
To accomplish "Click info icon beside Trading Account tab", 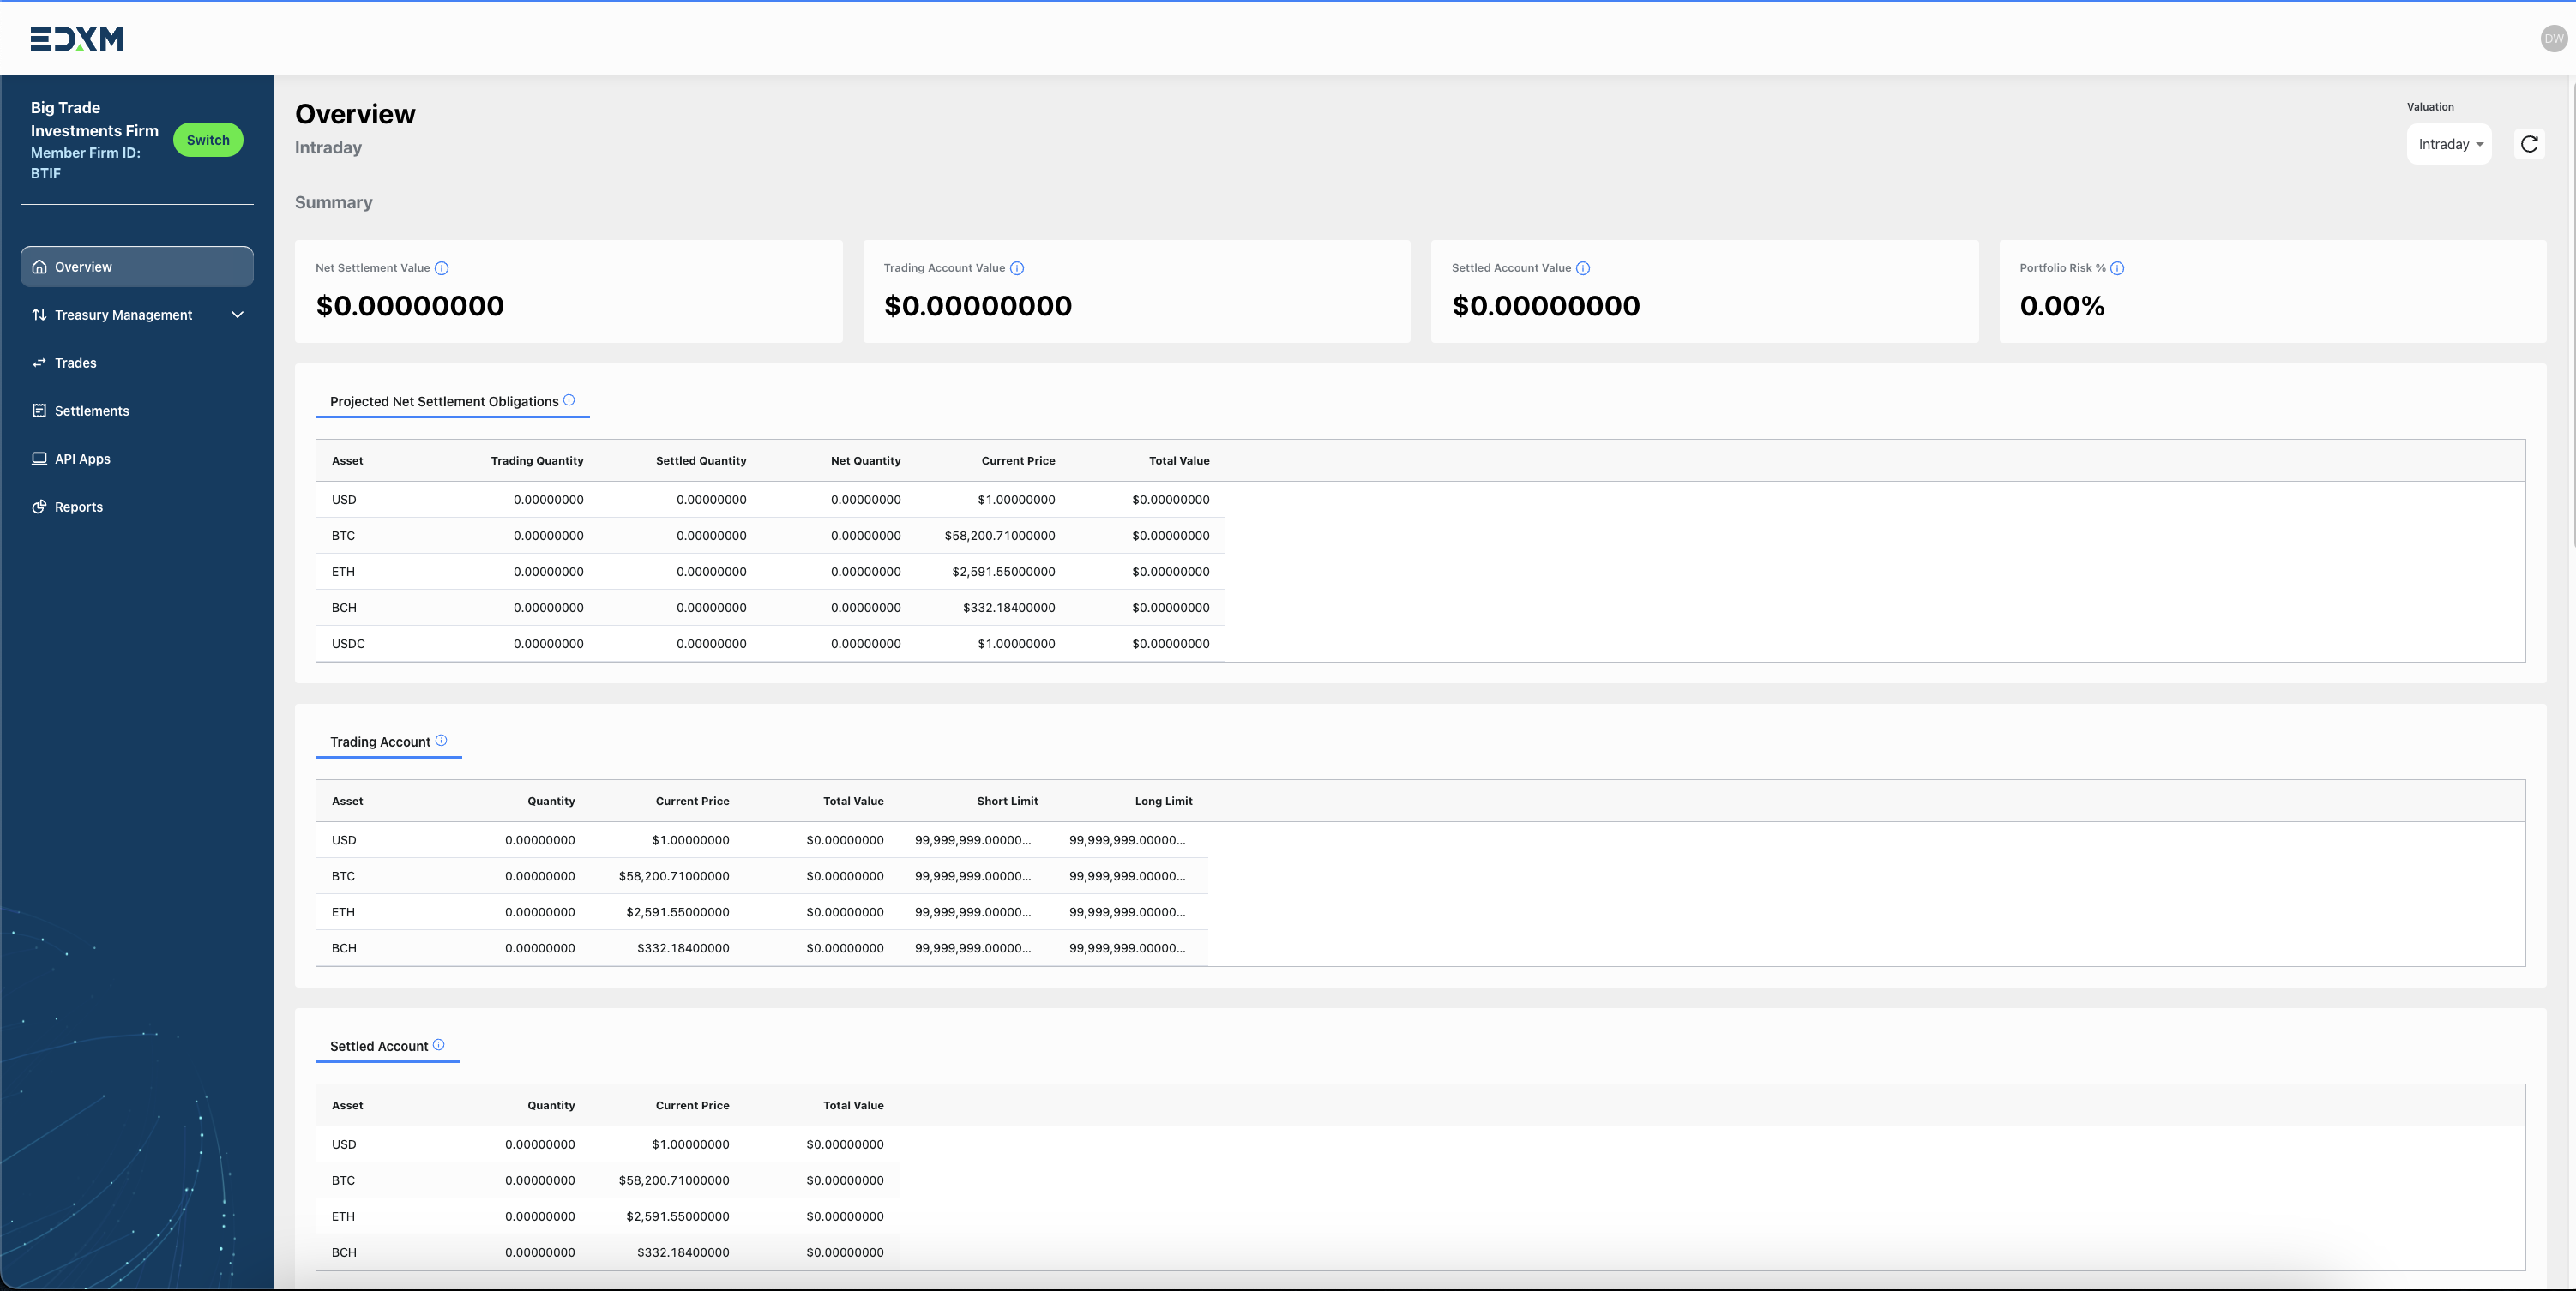I will click(441, 740).
